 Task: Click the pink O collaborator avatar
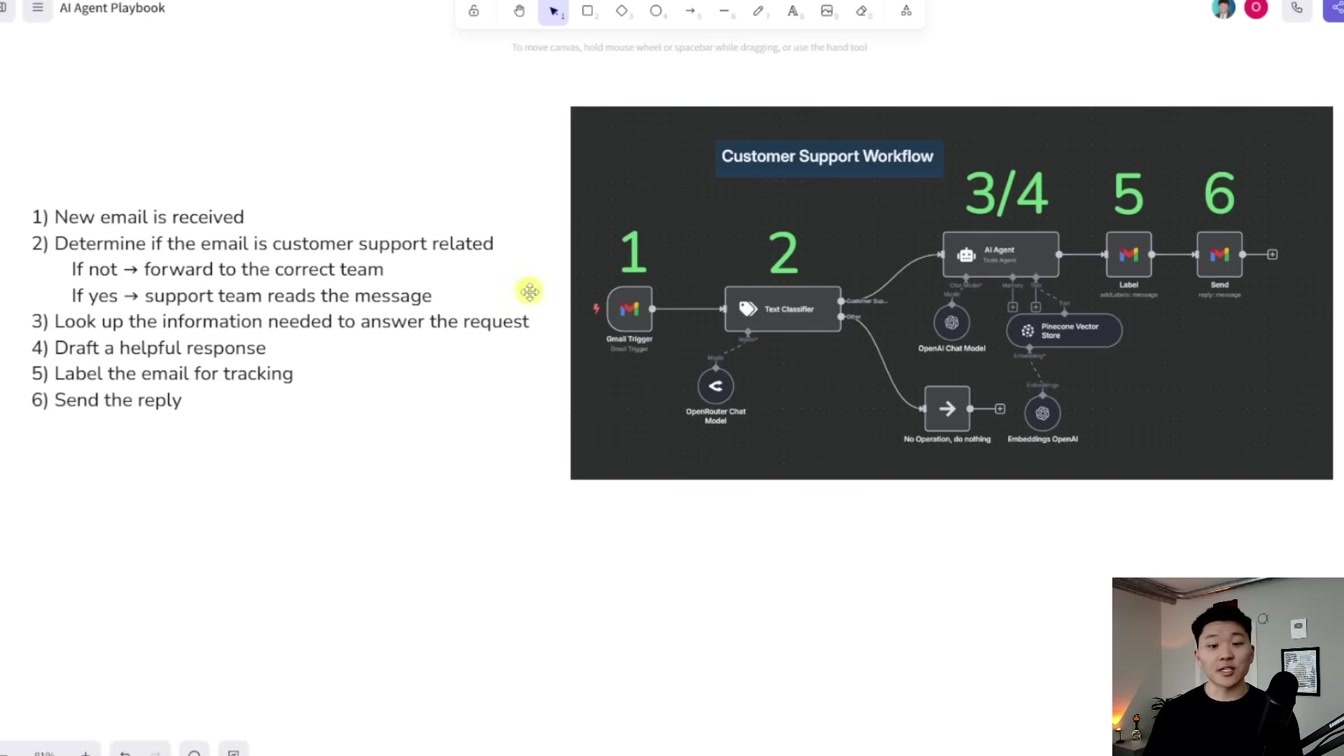click(x=1256, y=8)
